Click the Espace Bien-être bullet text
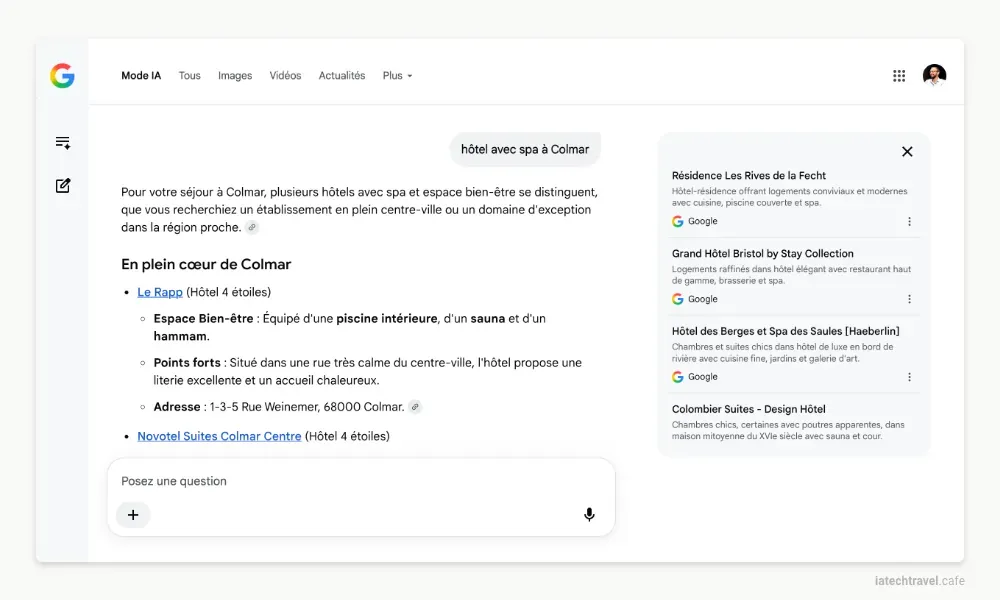This screenshot has width=1000, height=600. click(x=349, y=327)
